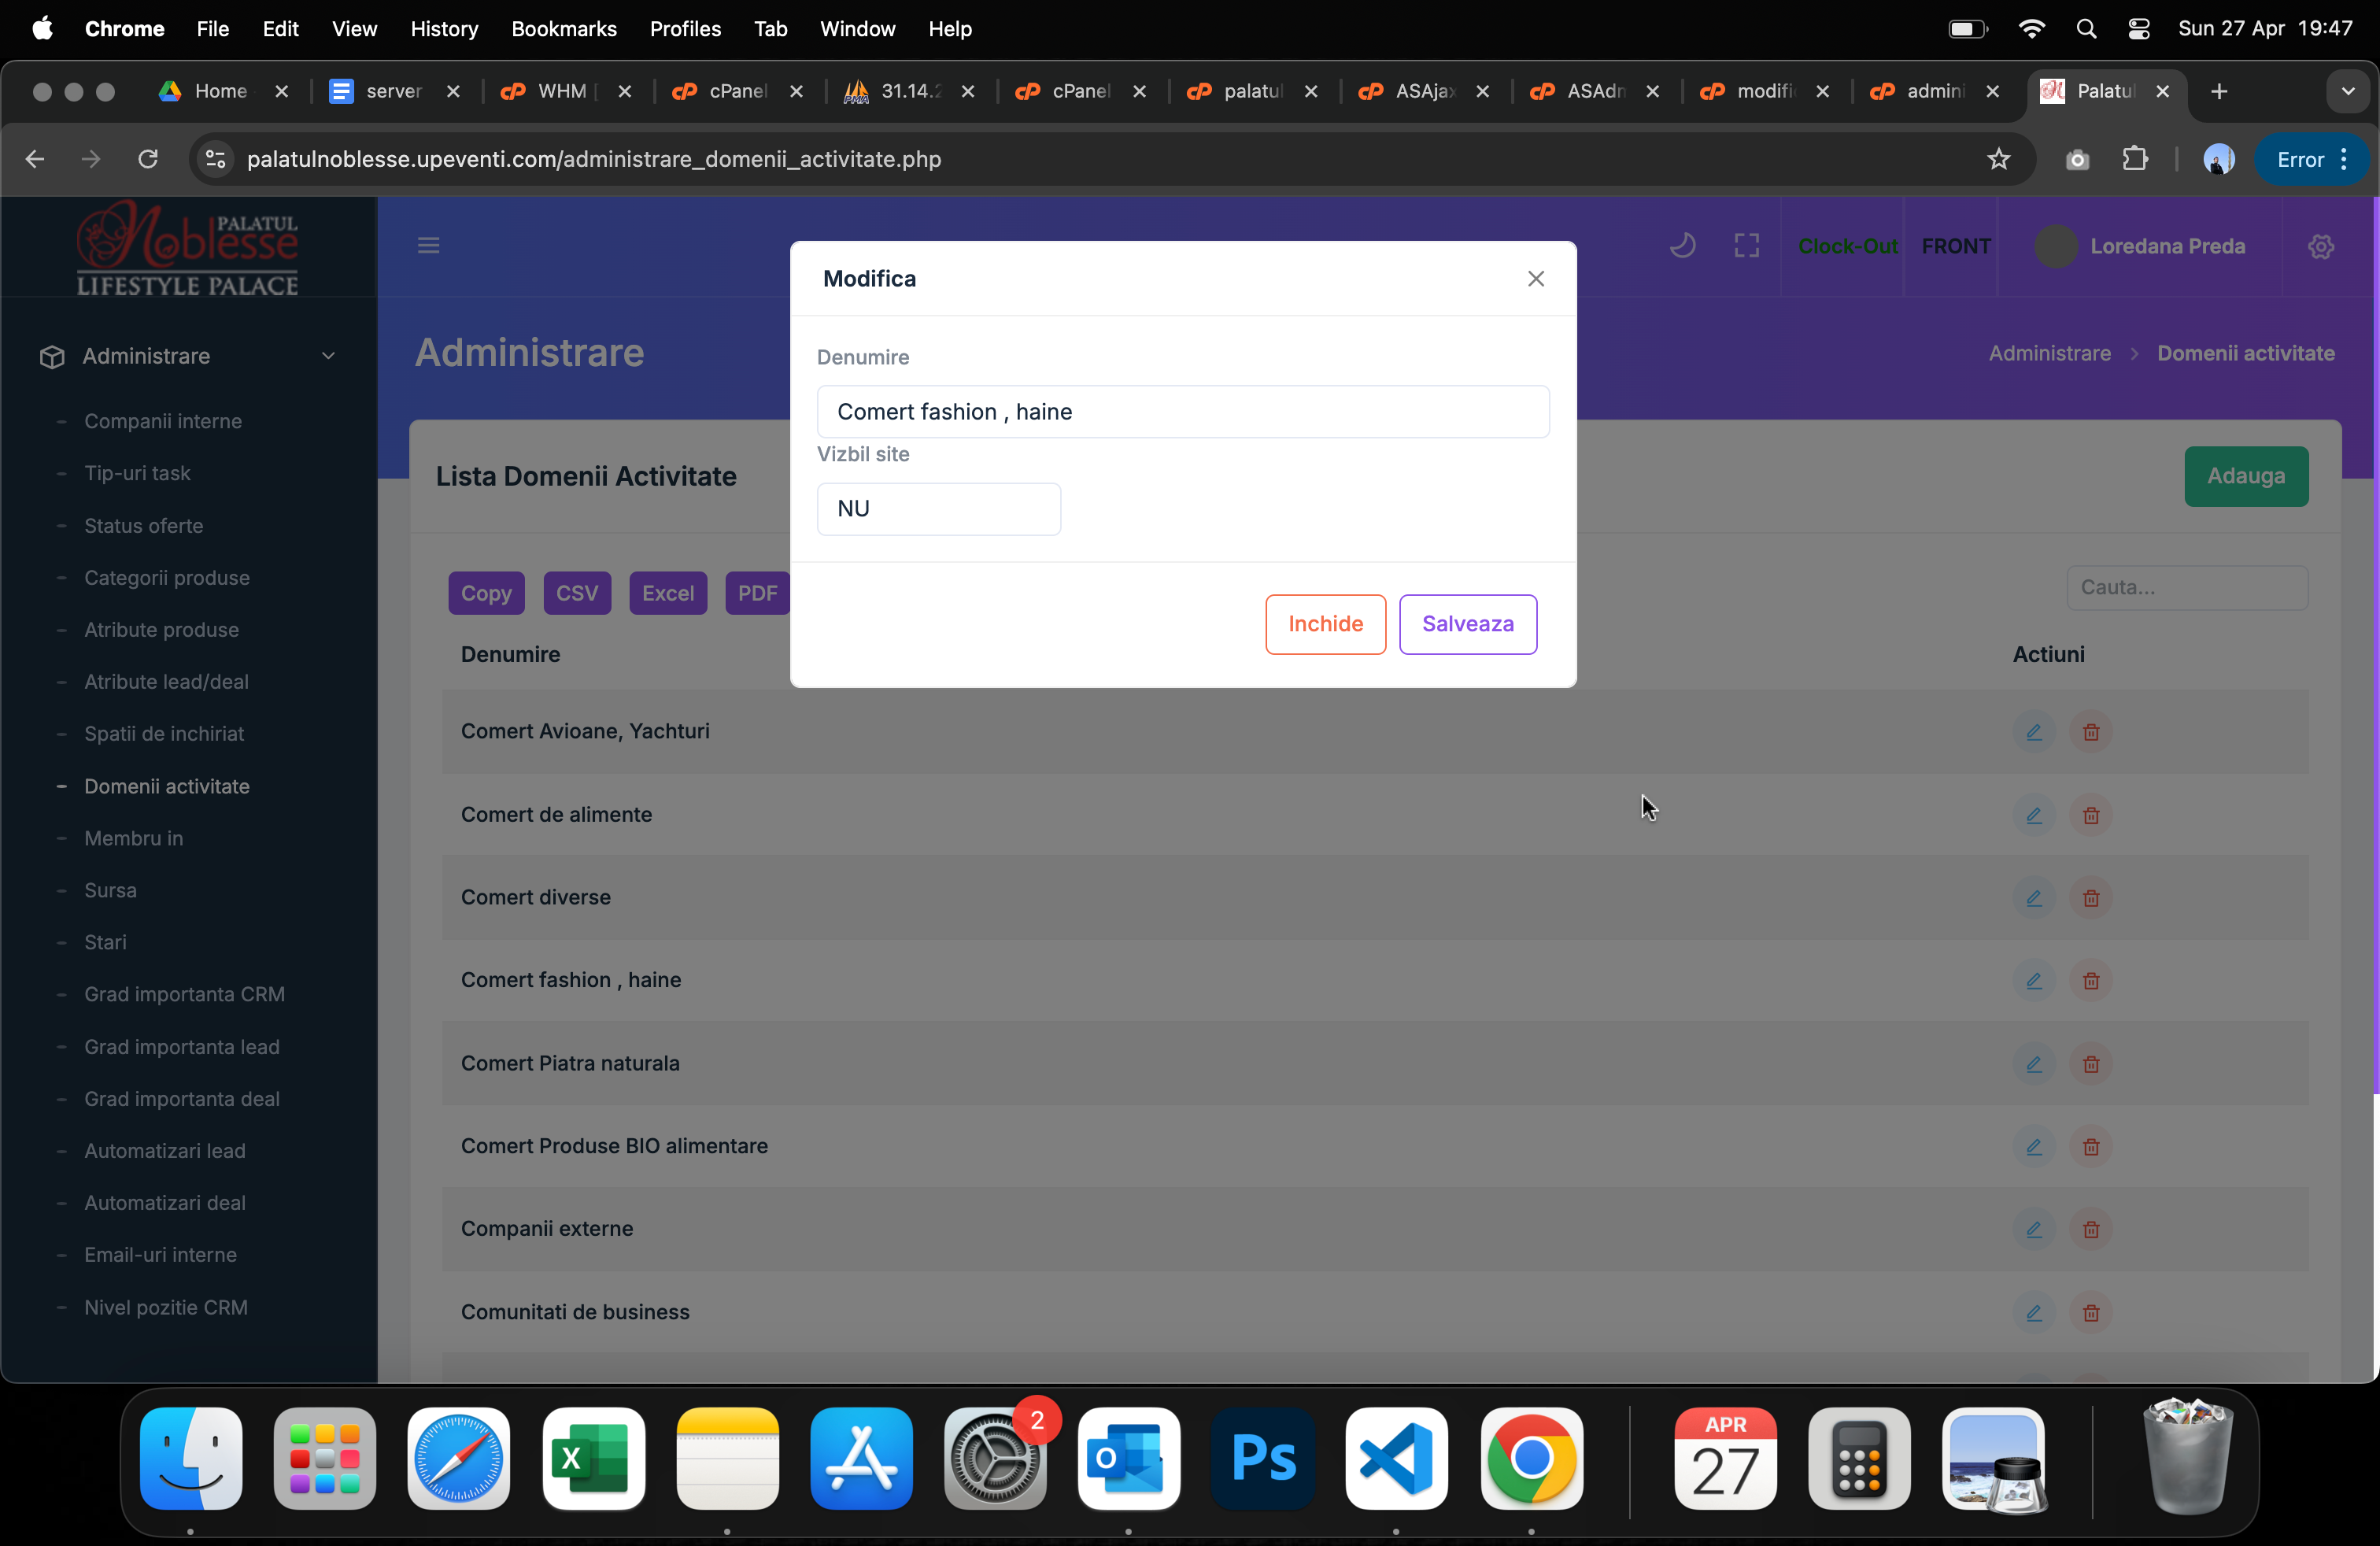The width and height of the screenshot is (2380, 1546).
Task: Enter fullscreen via the header icon
Action: [1746, 245]
